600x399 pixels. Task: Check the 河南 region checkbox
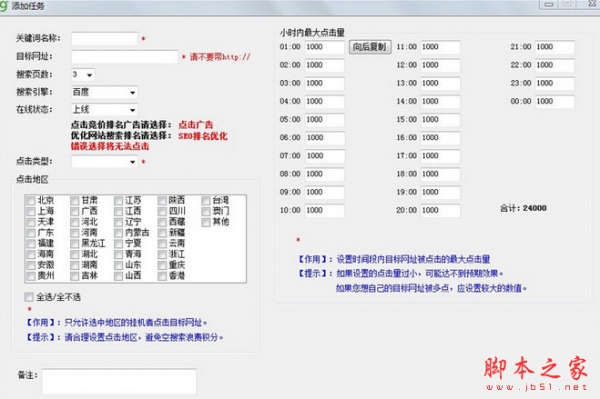[75, 233]
